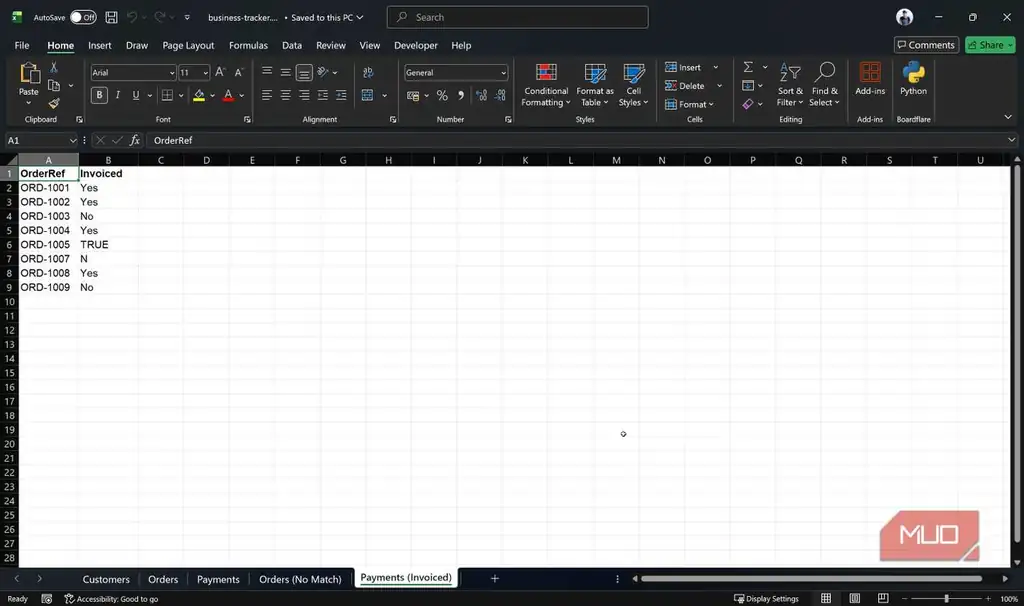Click Delete cells button
Image resolution: width=1024 pixels, height=606 pixels.
[x=684, y=86]
